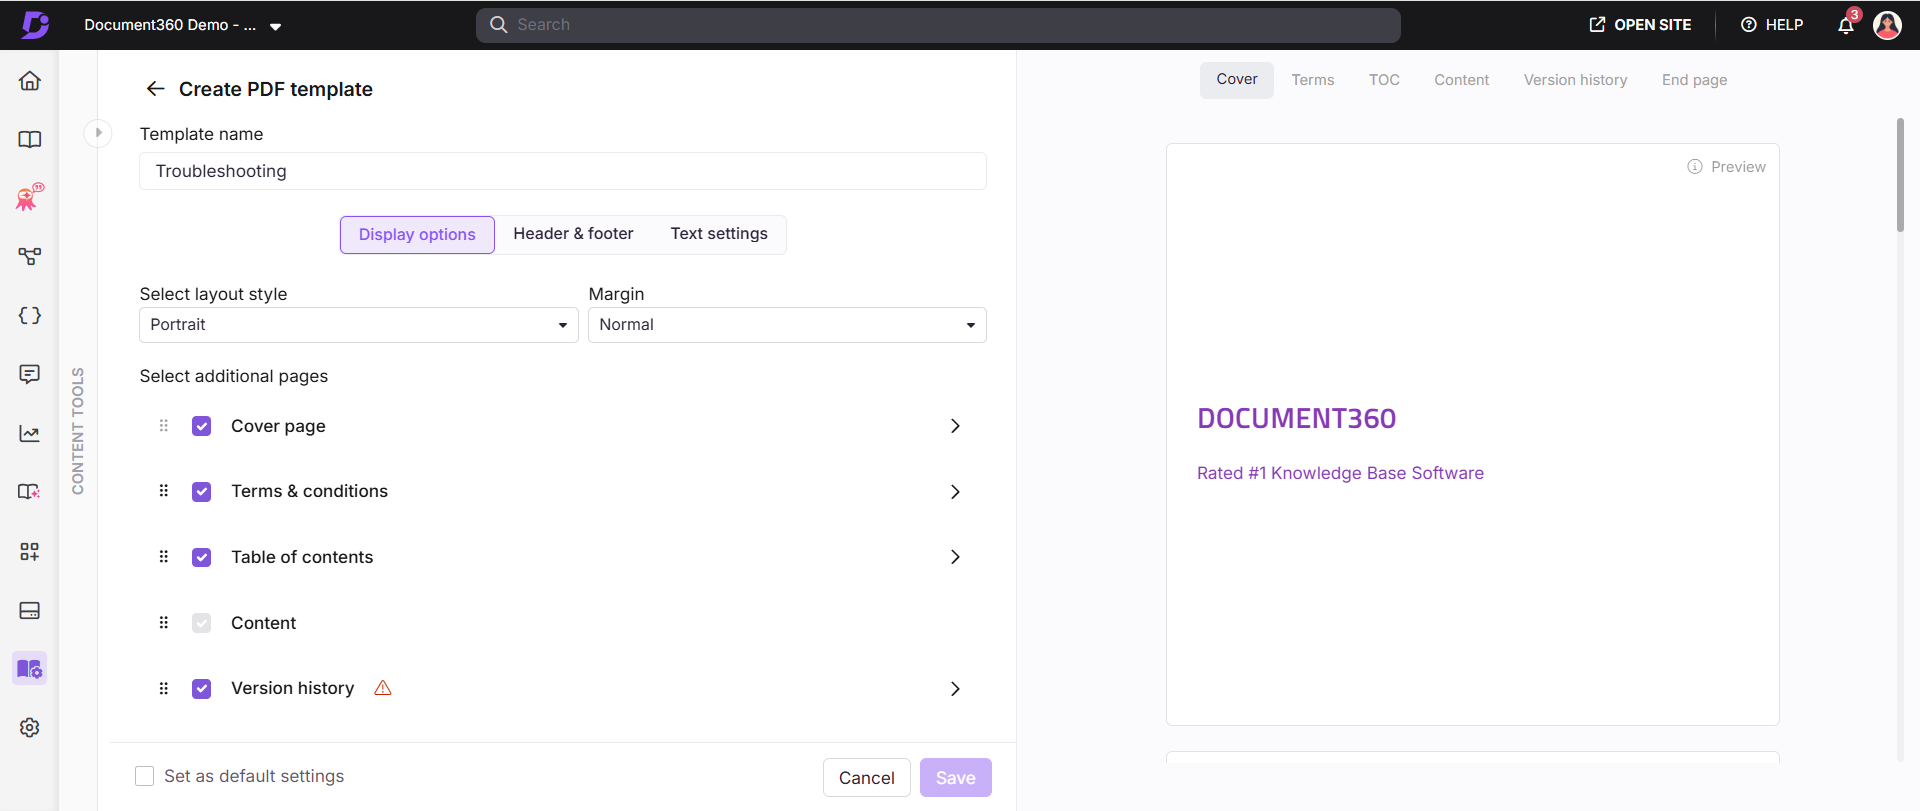Click the disabled Content checkbox
The height and width of the screenshot is (811, 1920).
tap(202, 623)
